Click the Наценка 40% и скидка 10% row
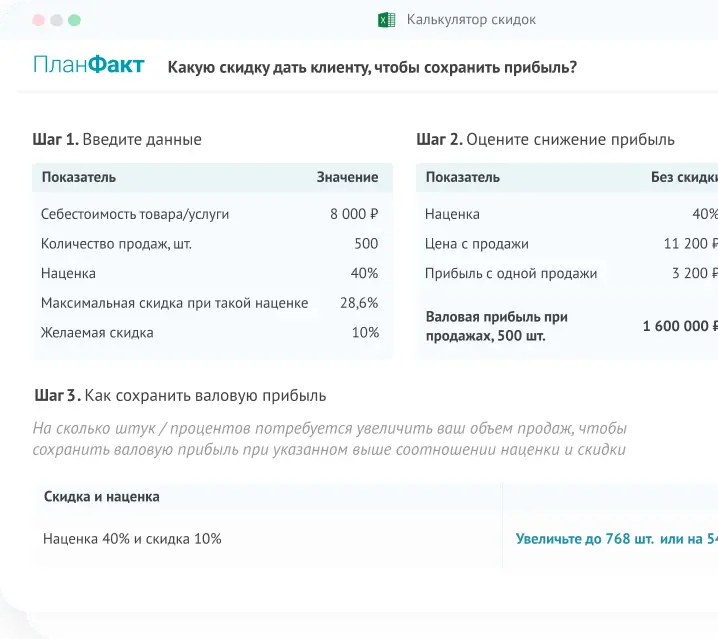This screenshot has width=718, height=639. (x=132, y=539)
